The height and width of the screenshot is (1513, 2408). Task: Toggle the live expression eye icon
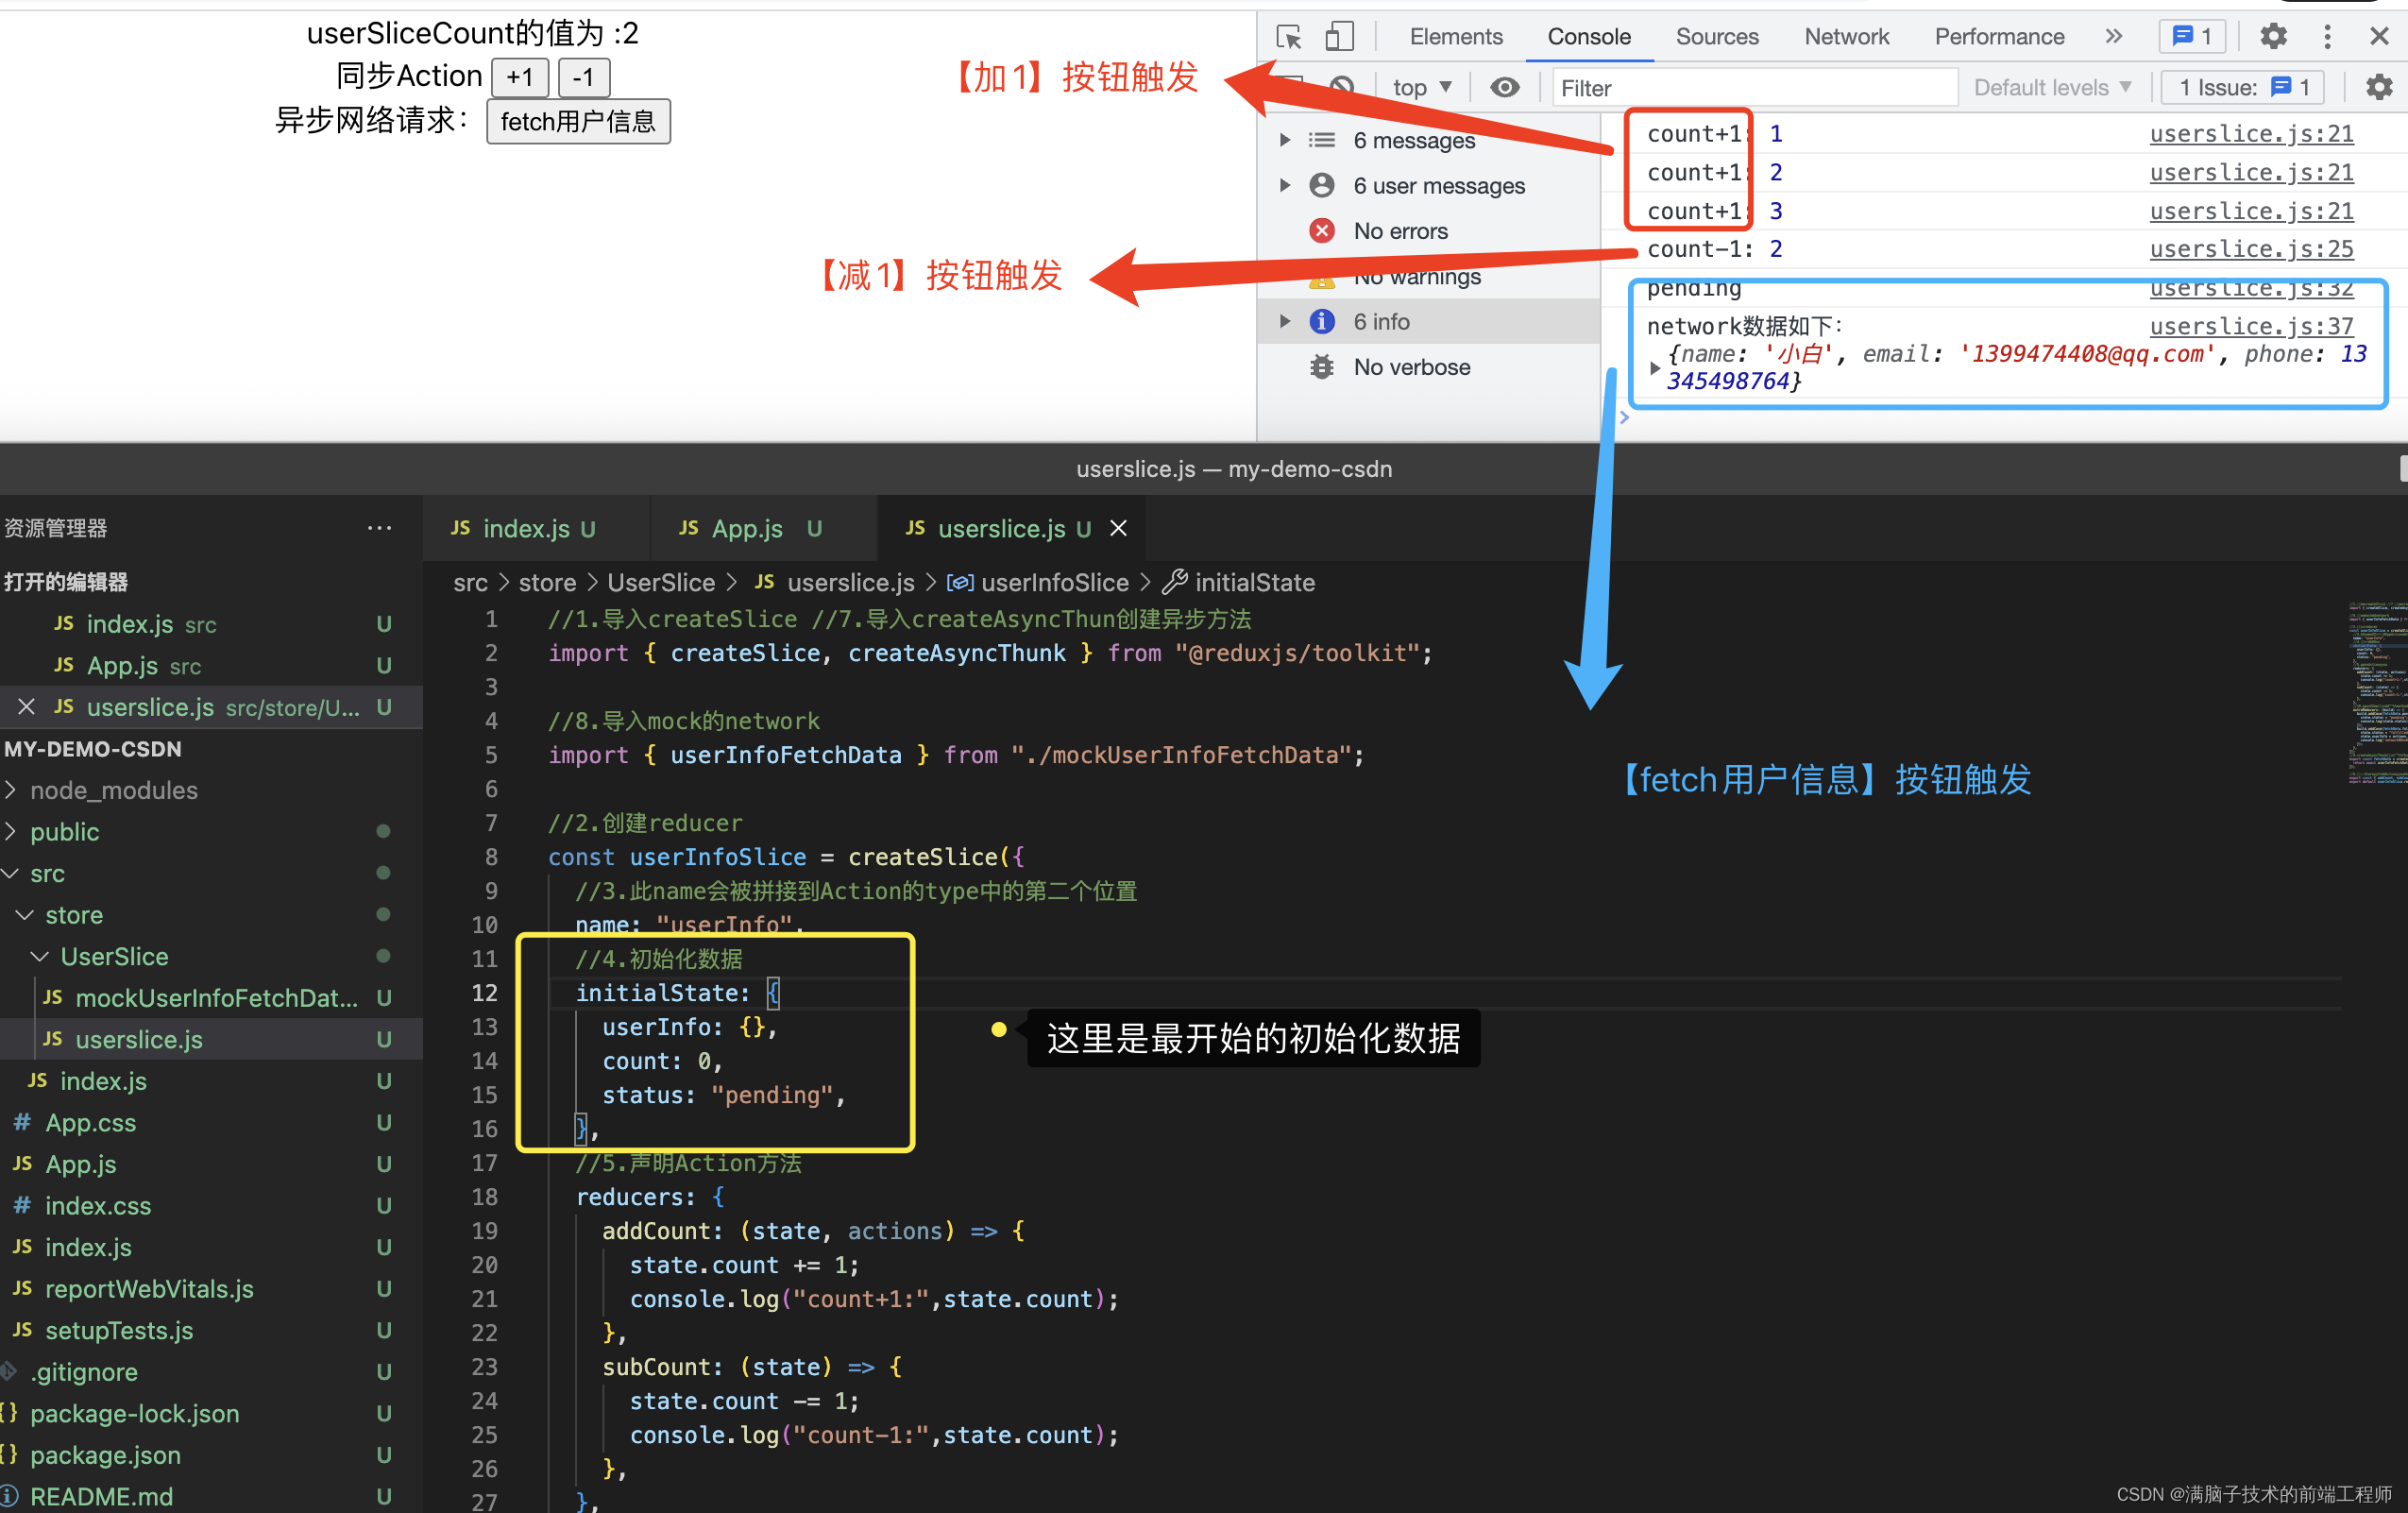coord(1504,87)
